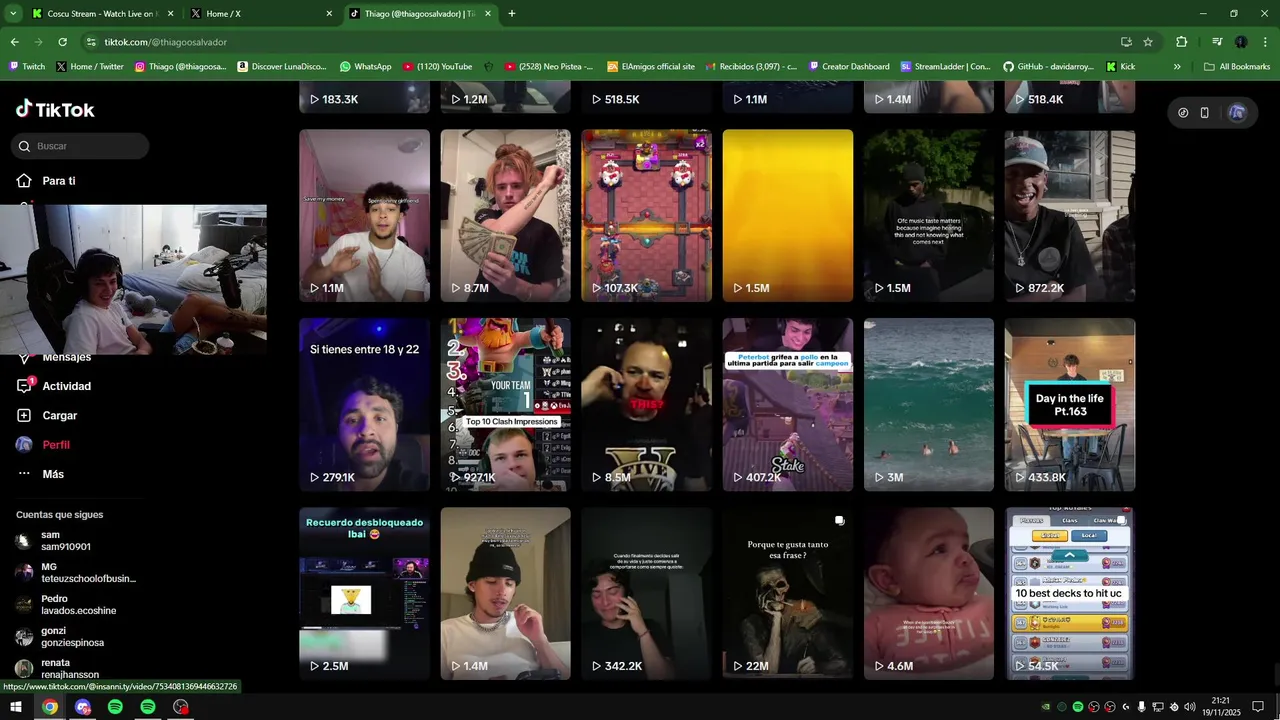Screen dimensions: 1280x720
Task: Open the Si tienes entre 18 y 22 video
Action: coord(364,404)
